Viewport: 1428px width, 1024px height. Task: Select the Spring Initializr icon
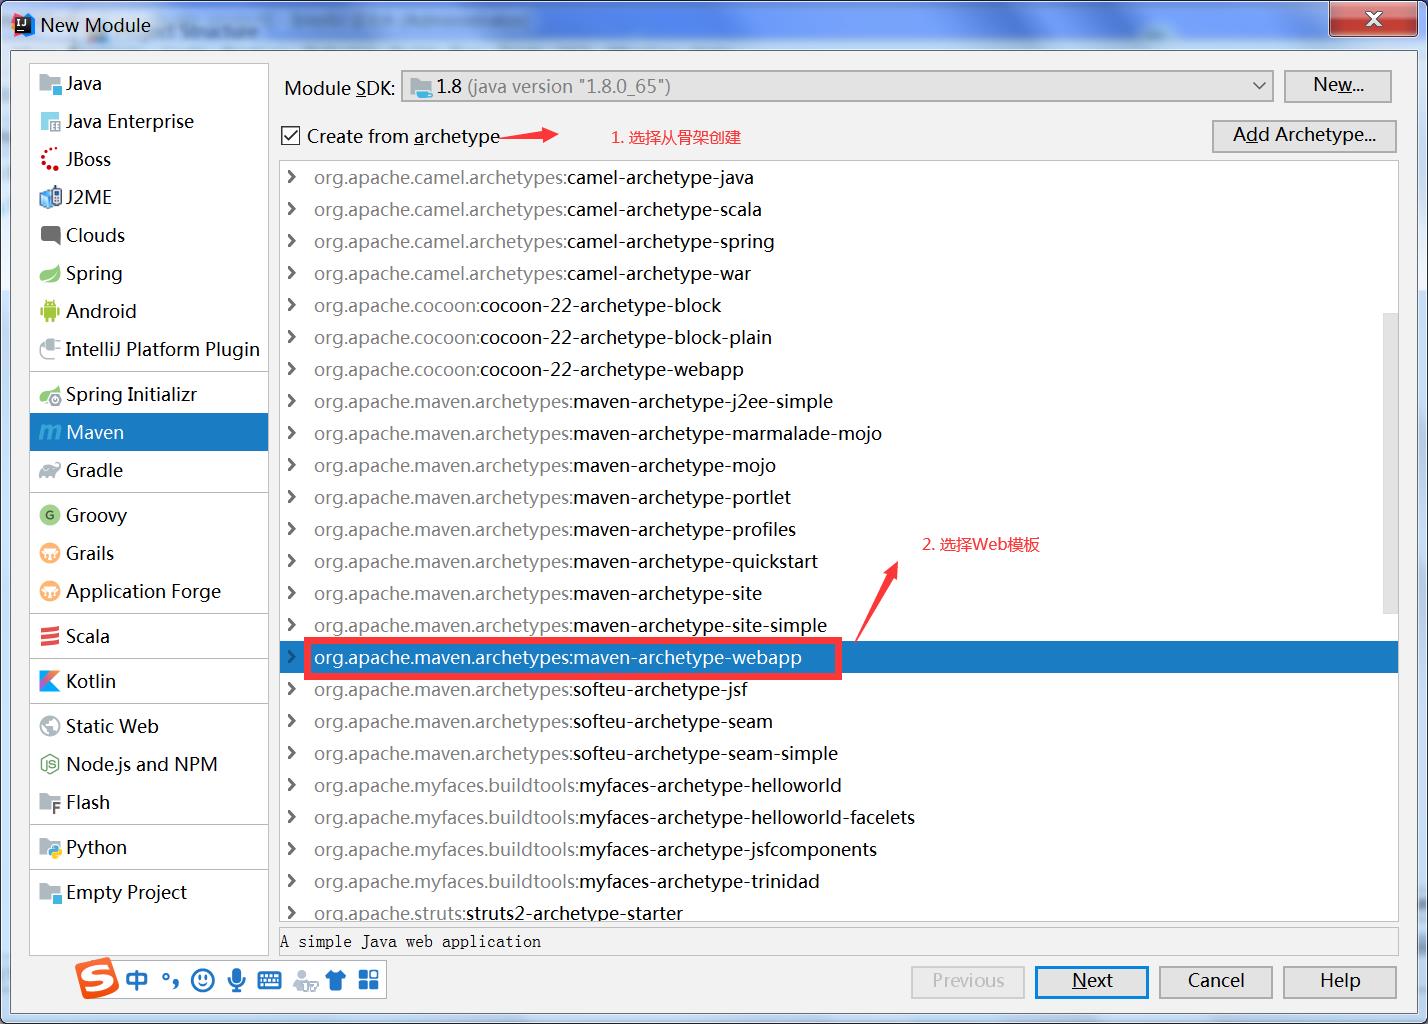tap(50, 394)
